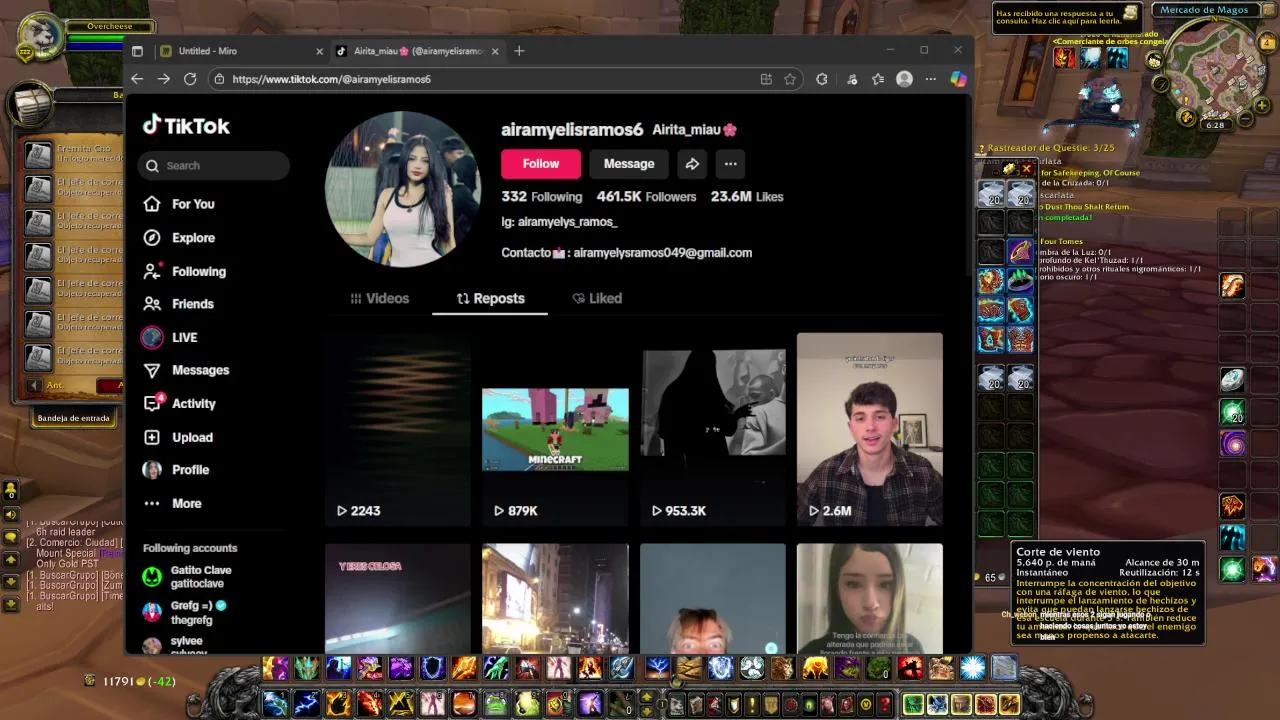Expand the More menu in TikTok sidebar
1280x720 pixels.
(x=173, y=503)
